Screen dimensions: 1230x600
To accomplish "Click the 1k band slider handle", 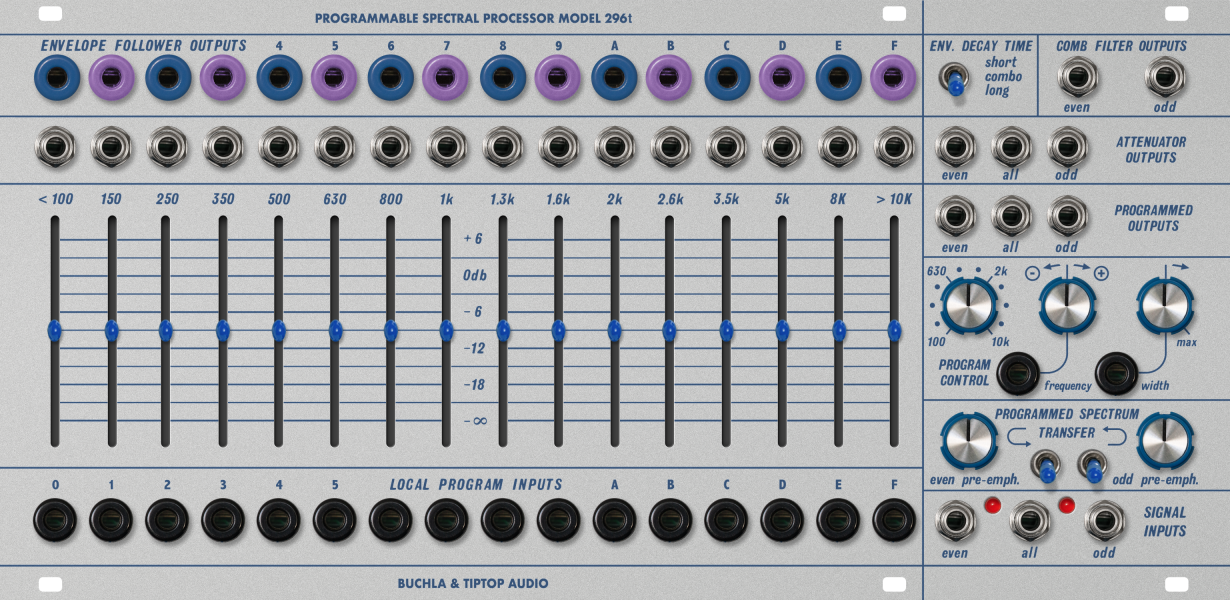I will pos(447,330).
